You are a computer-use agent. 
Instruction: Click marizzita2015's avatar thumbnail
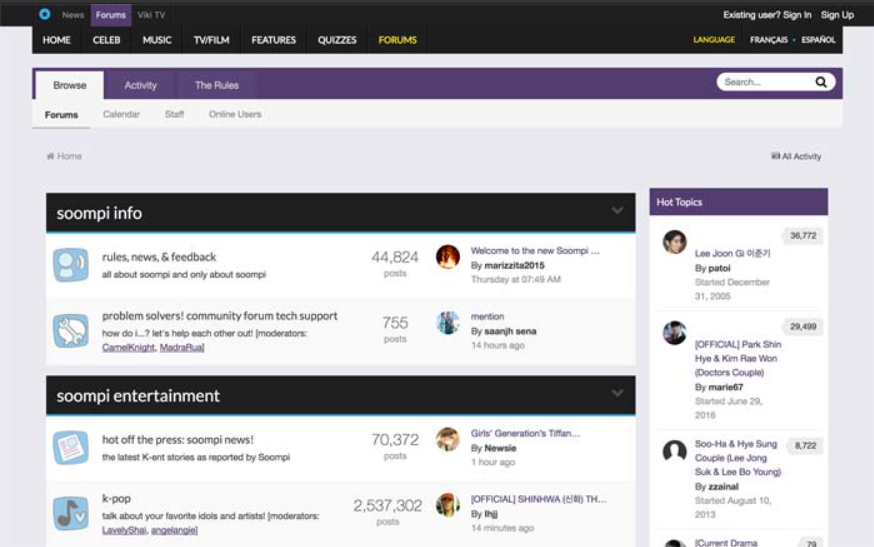[x=448, y=257]
